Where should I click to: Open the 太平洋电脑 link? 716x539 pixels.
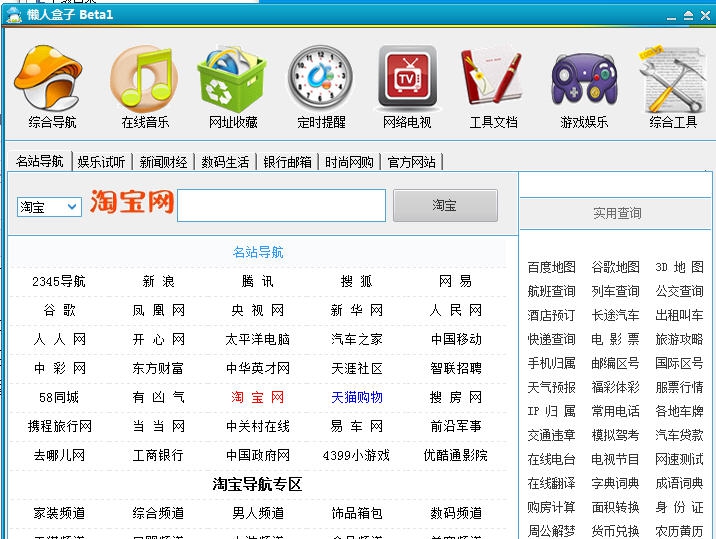[258, 339]
